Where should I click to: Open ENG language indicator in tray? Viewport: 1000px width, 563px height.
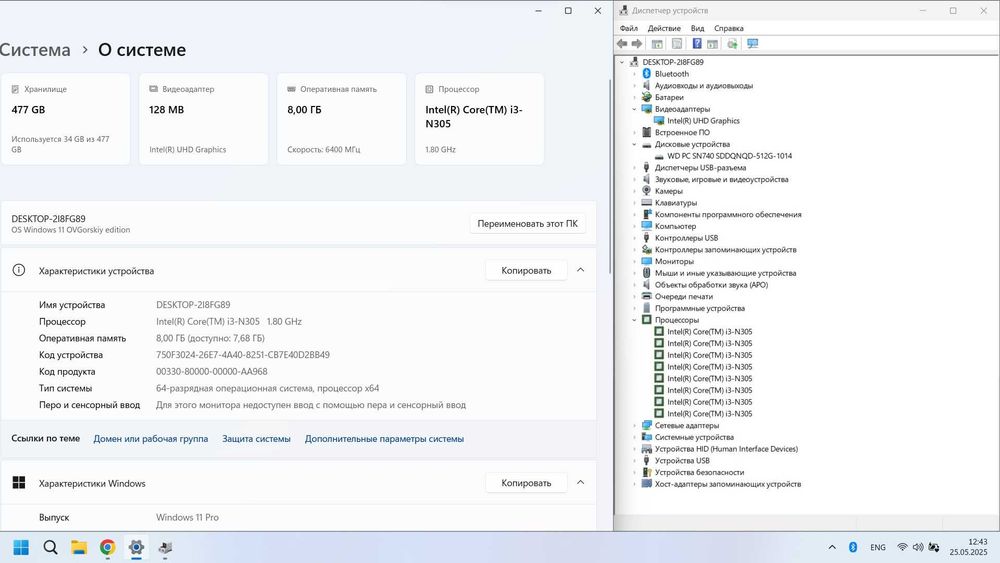878,547
